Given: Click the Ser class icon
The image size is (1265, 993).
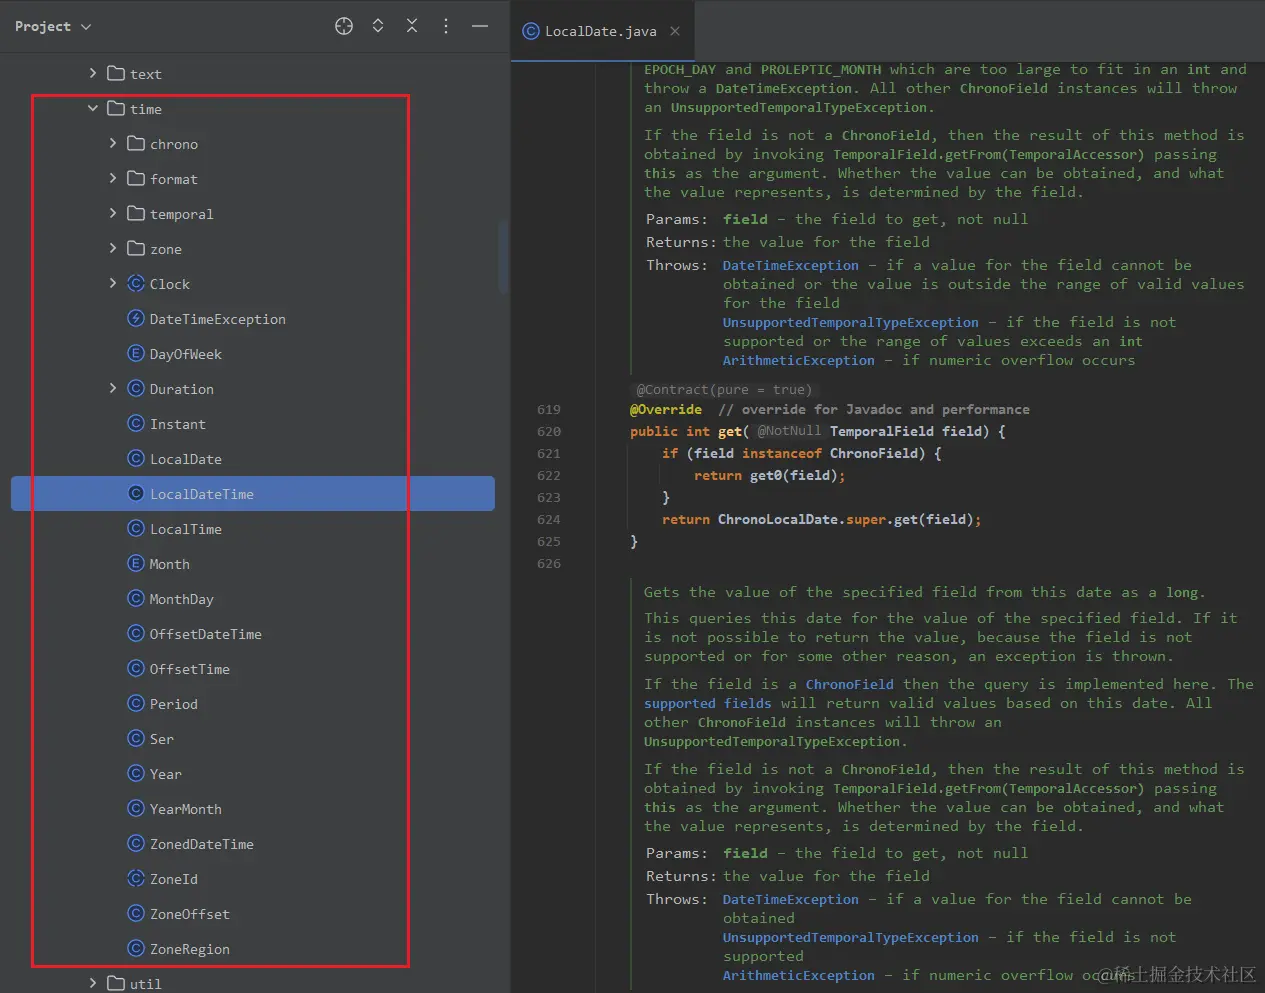Looking at the screenshot, I should [136, 738].
